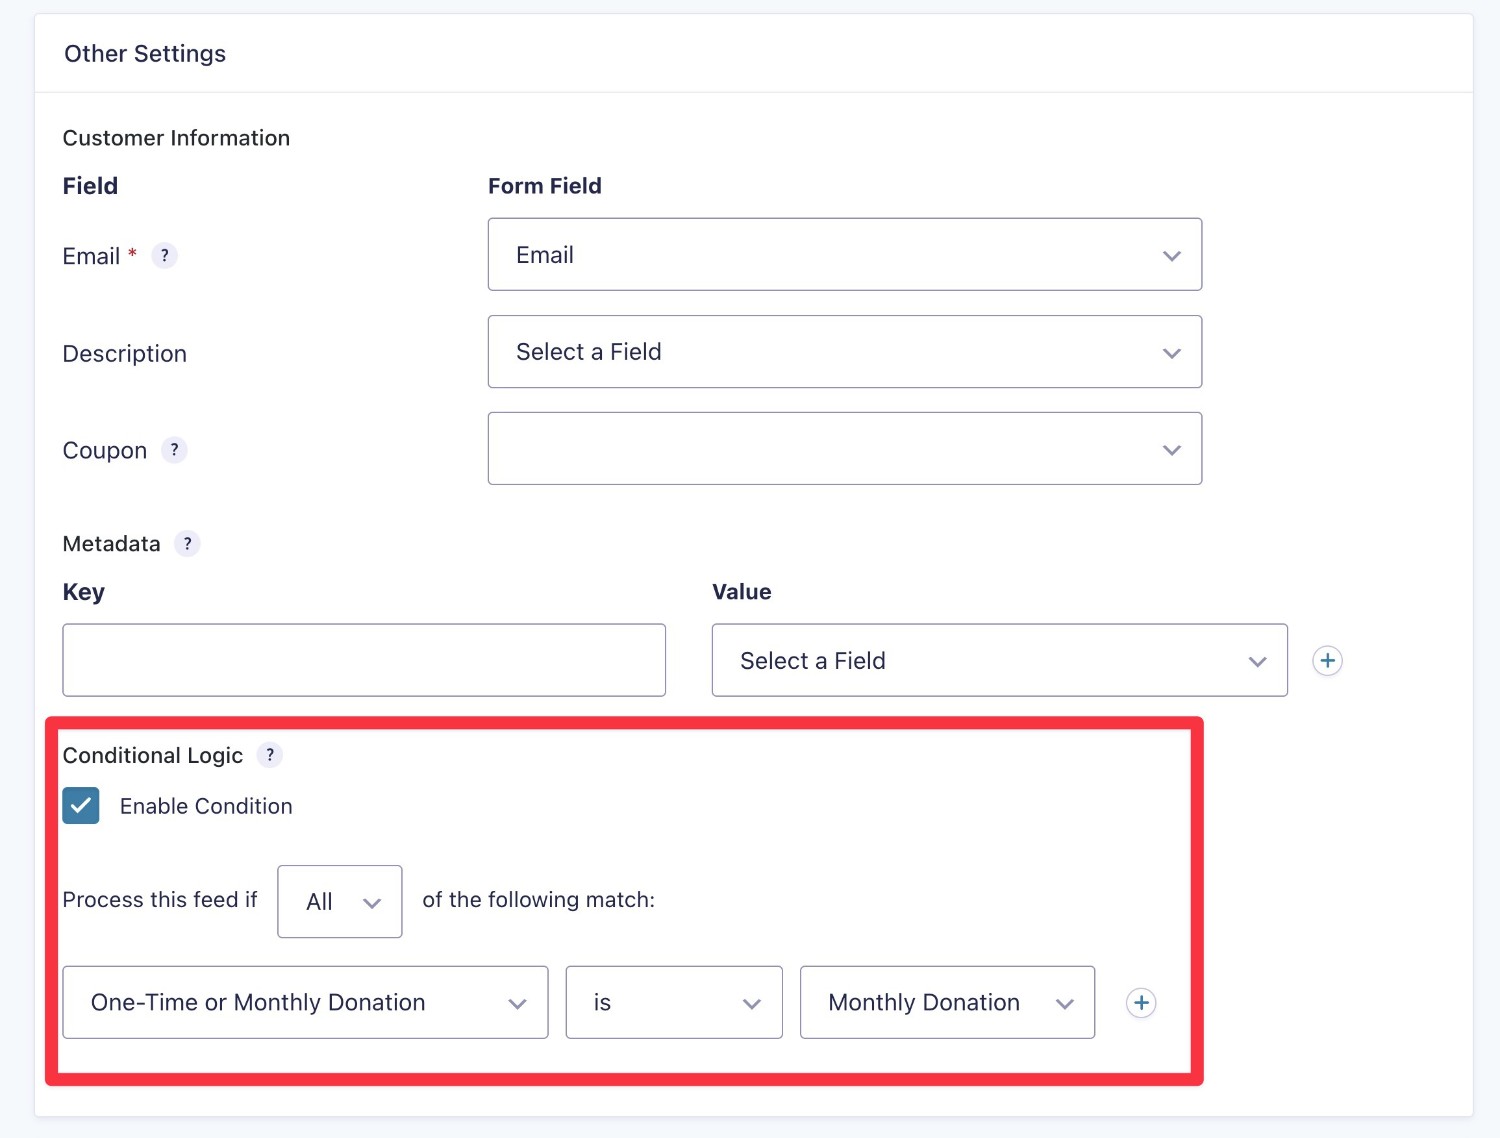Open the is operator dropdown

tap(673, 1002)
